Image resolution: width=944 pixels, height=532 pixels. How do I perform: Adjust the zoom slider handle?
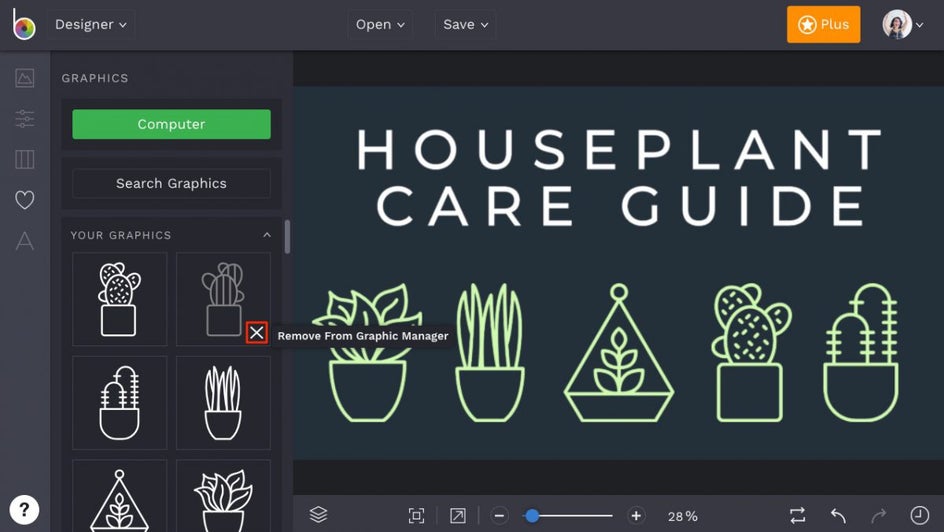(532, 516)
